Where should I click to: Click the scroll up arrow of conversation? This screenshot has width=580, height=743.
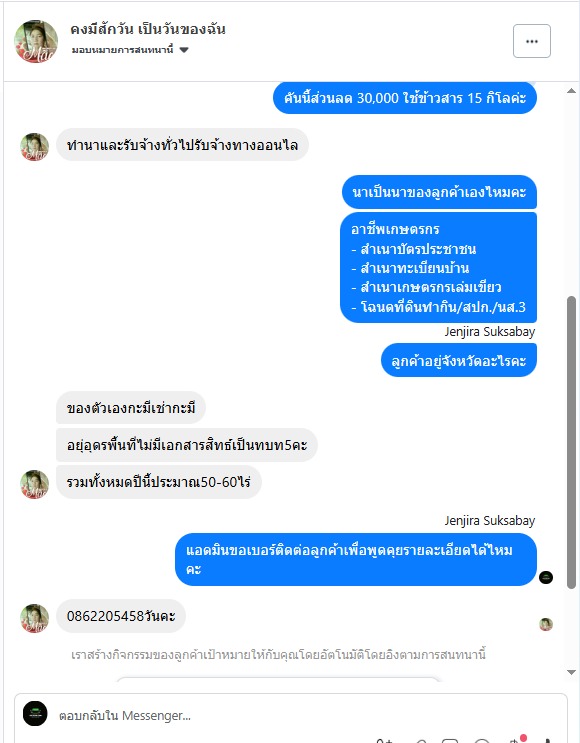coord(571,91)
